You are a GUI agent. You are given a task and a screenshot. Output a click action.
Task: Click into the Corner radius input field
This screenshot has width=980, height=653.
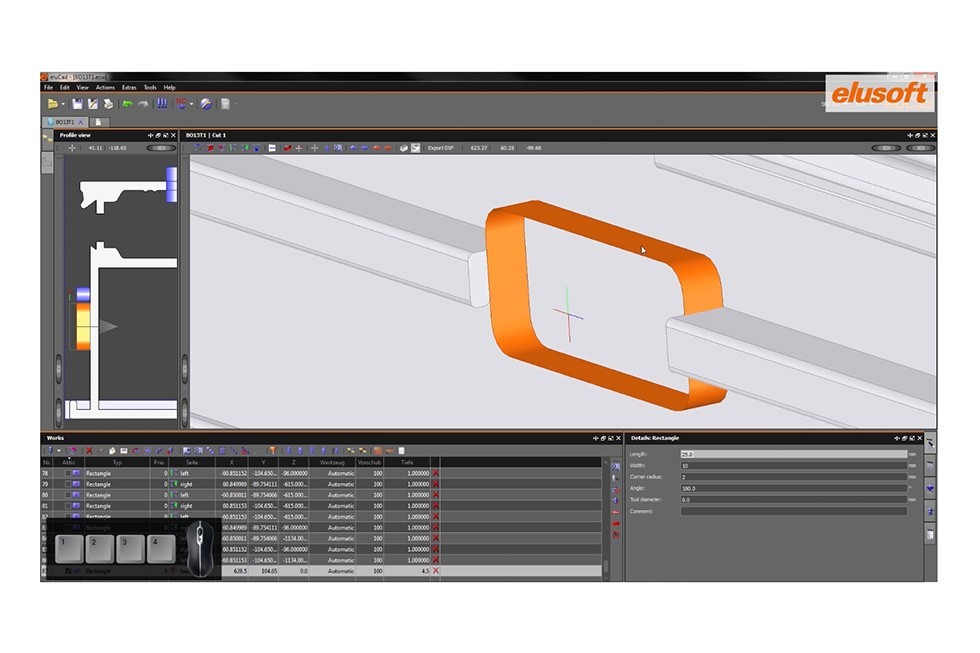[x=793, y=477]
